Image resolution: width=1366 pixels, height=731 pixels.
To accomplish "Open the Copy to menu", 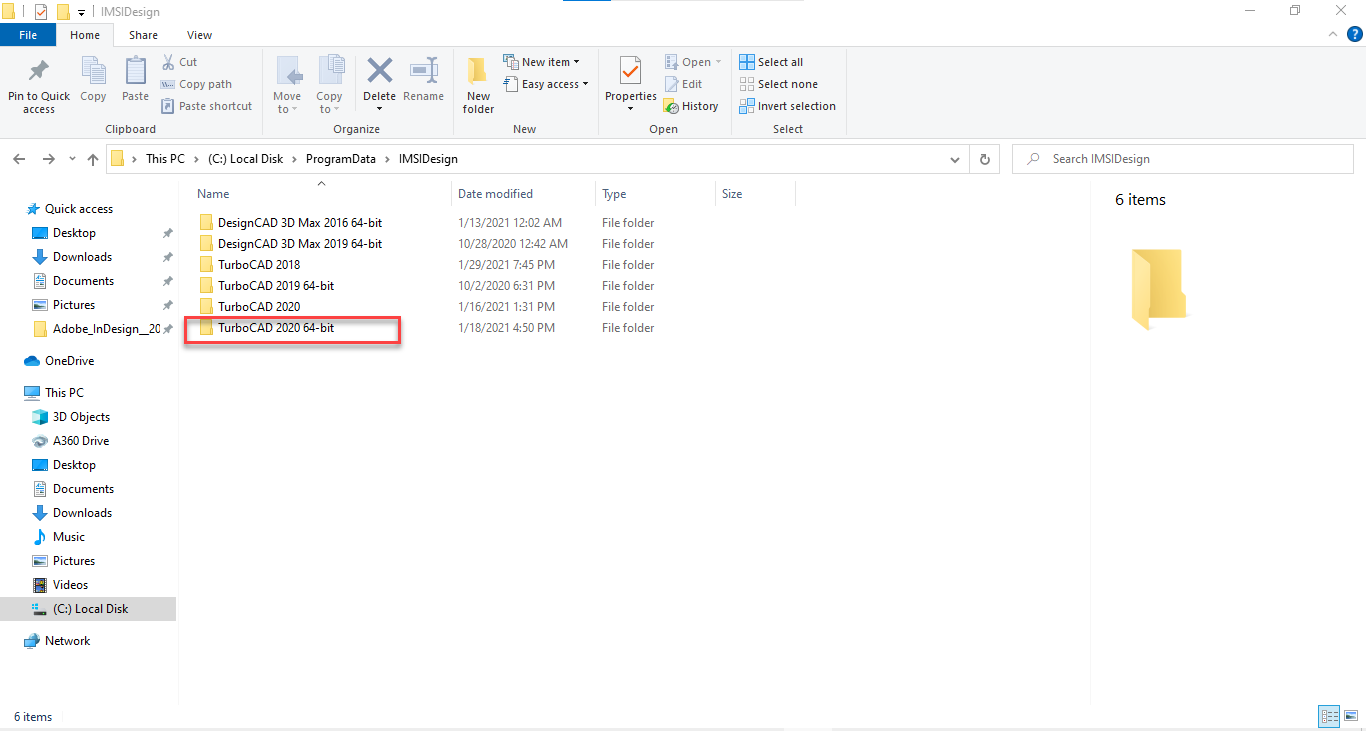I will [x=330, y=84].
